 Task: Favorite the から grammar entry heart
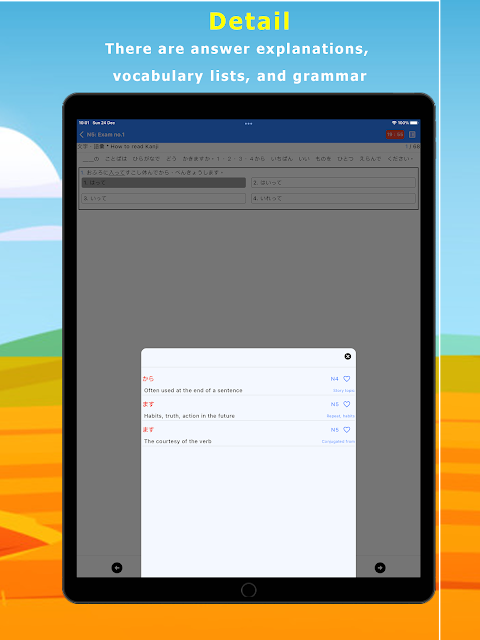click(x=347, y=379)
